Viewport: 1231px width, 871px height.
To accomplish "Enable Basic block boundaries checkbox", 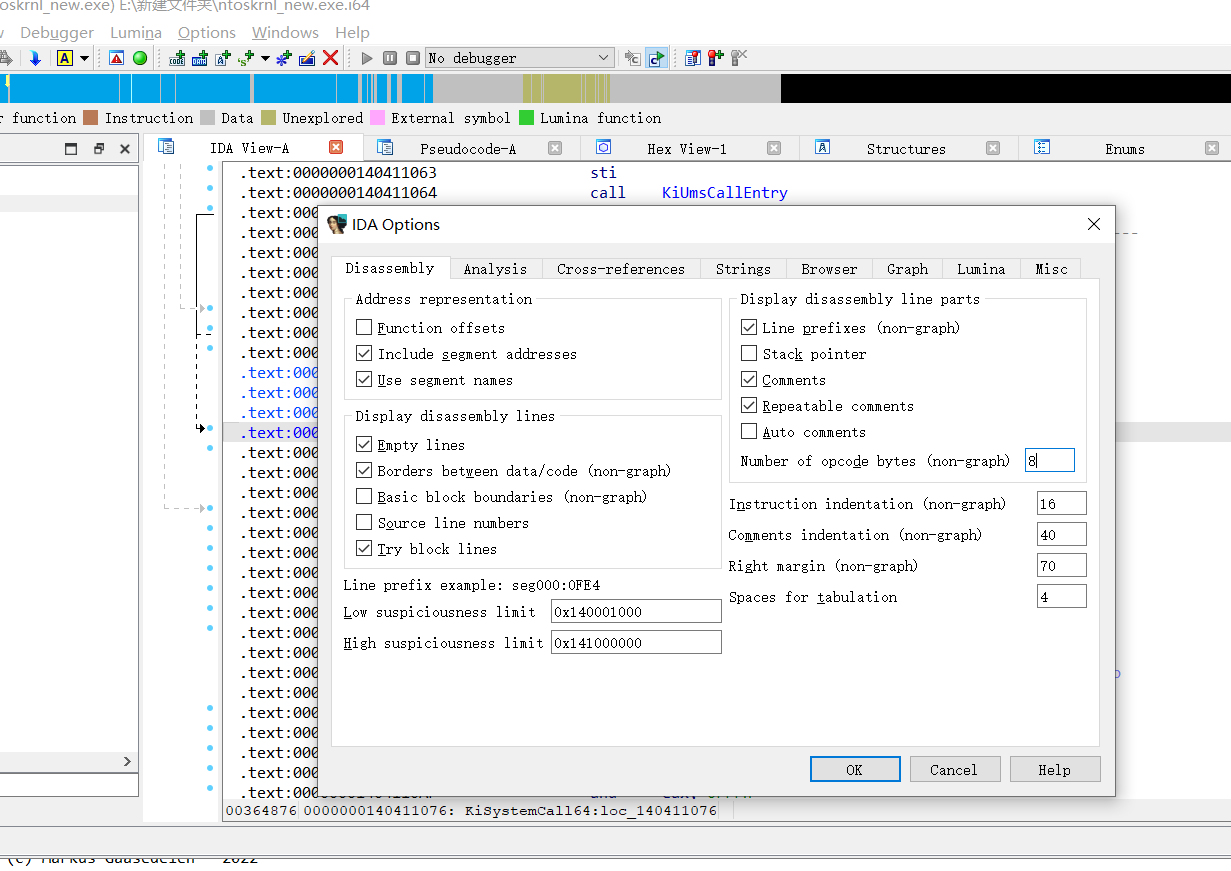I will pos(364,497).
